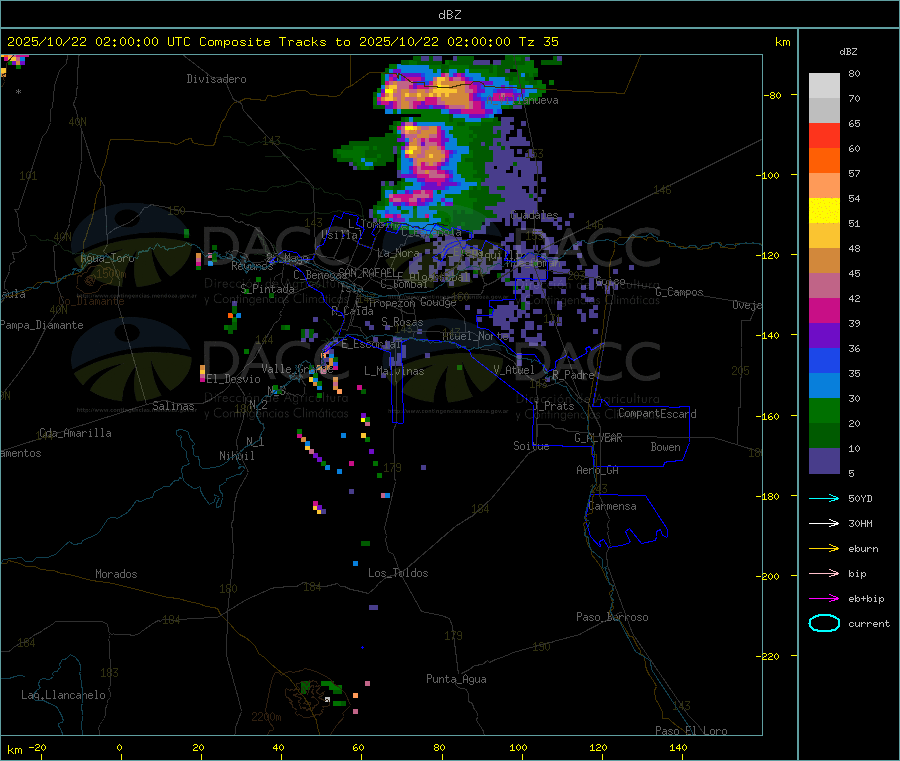900x761 pixels.
Task: Pick the bright green 20–30 dBZ swatch
Action: pos(824,411)
